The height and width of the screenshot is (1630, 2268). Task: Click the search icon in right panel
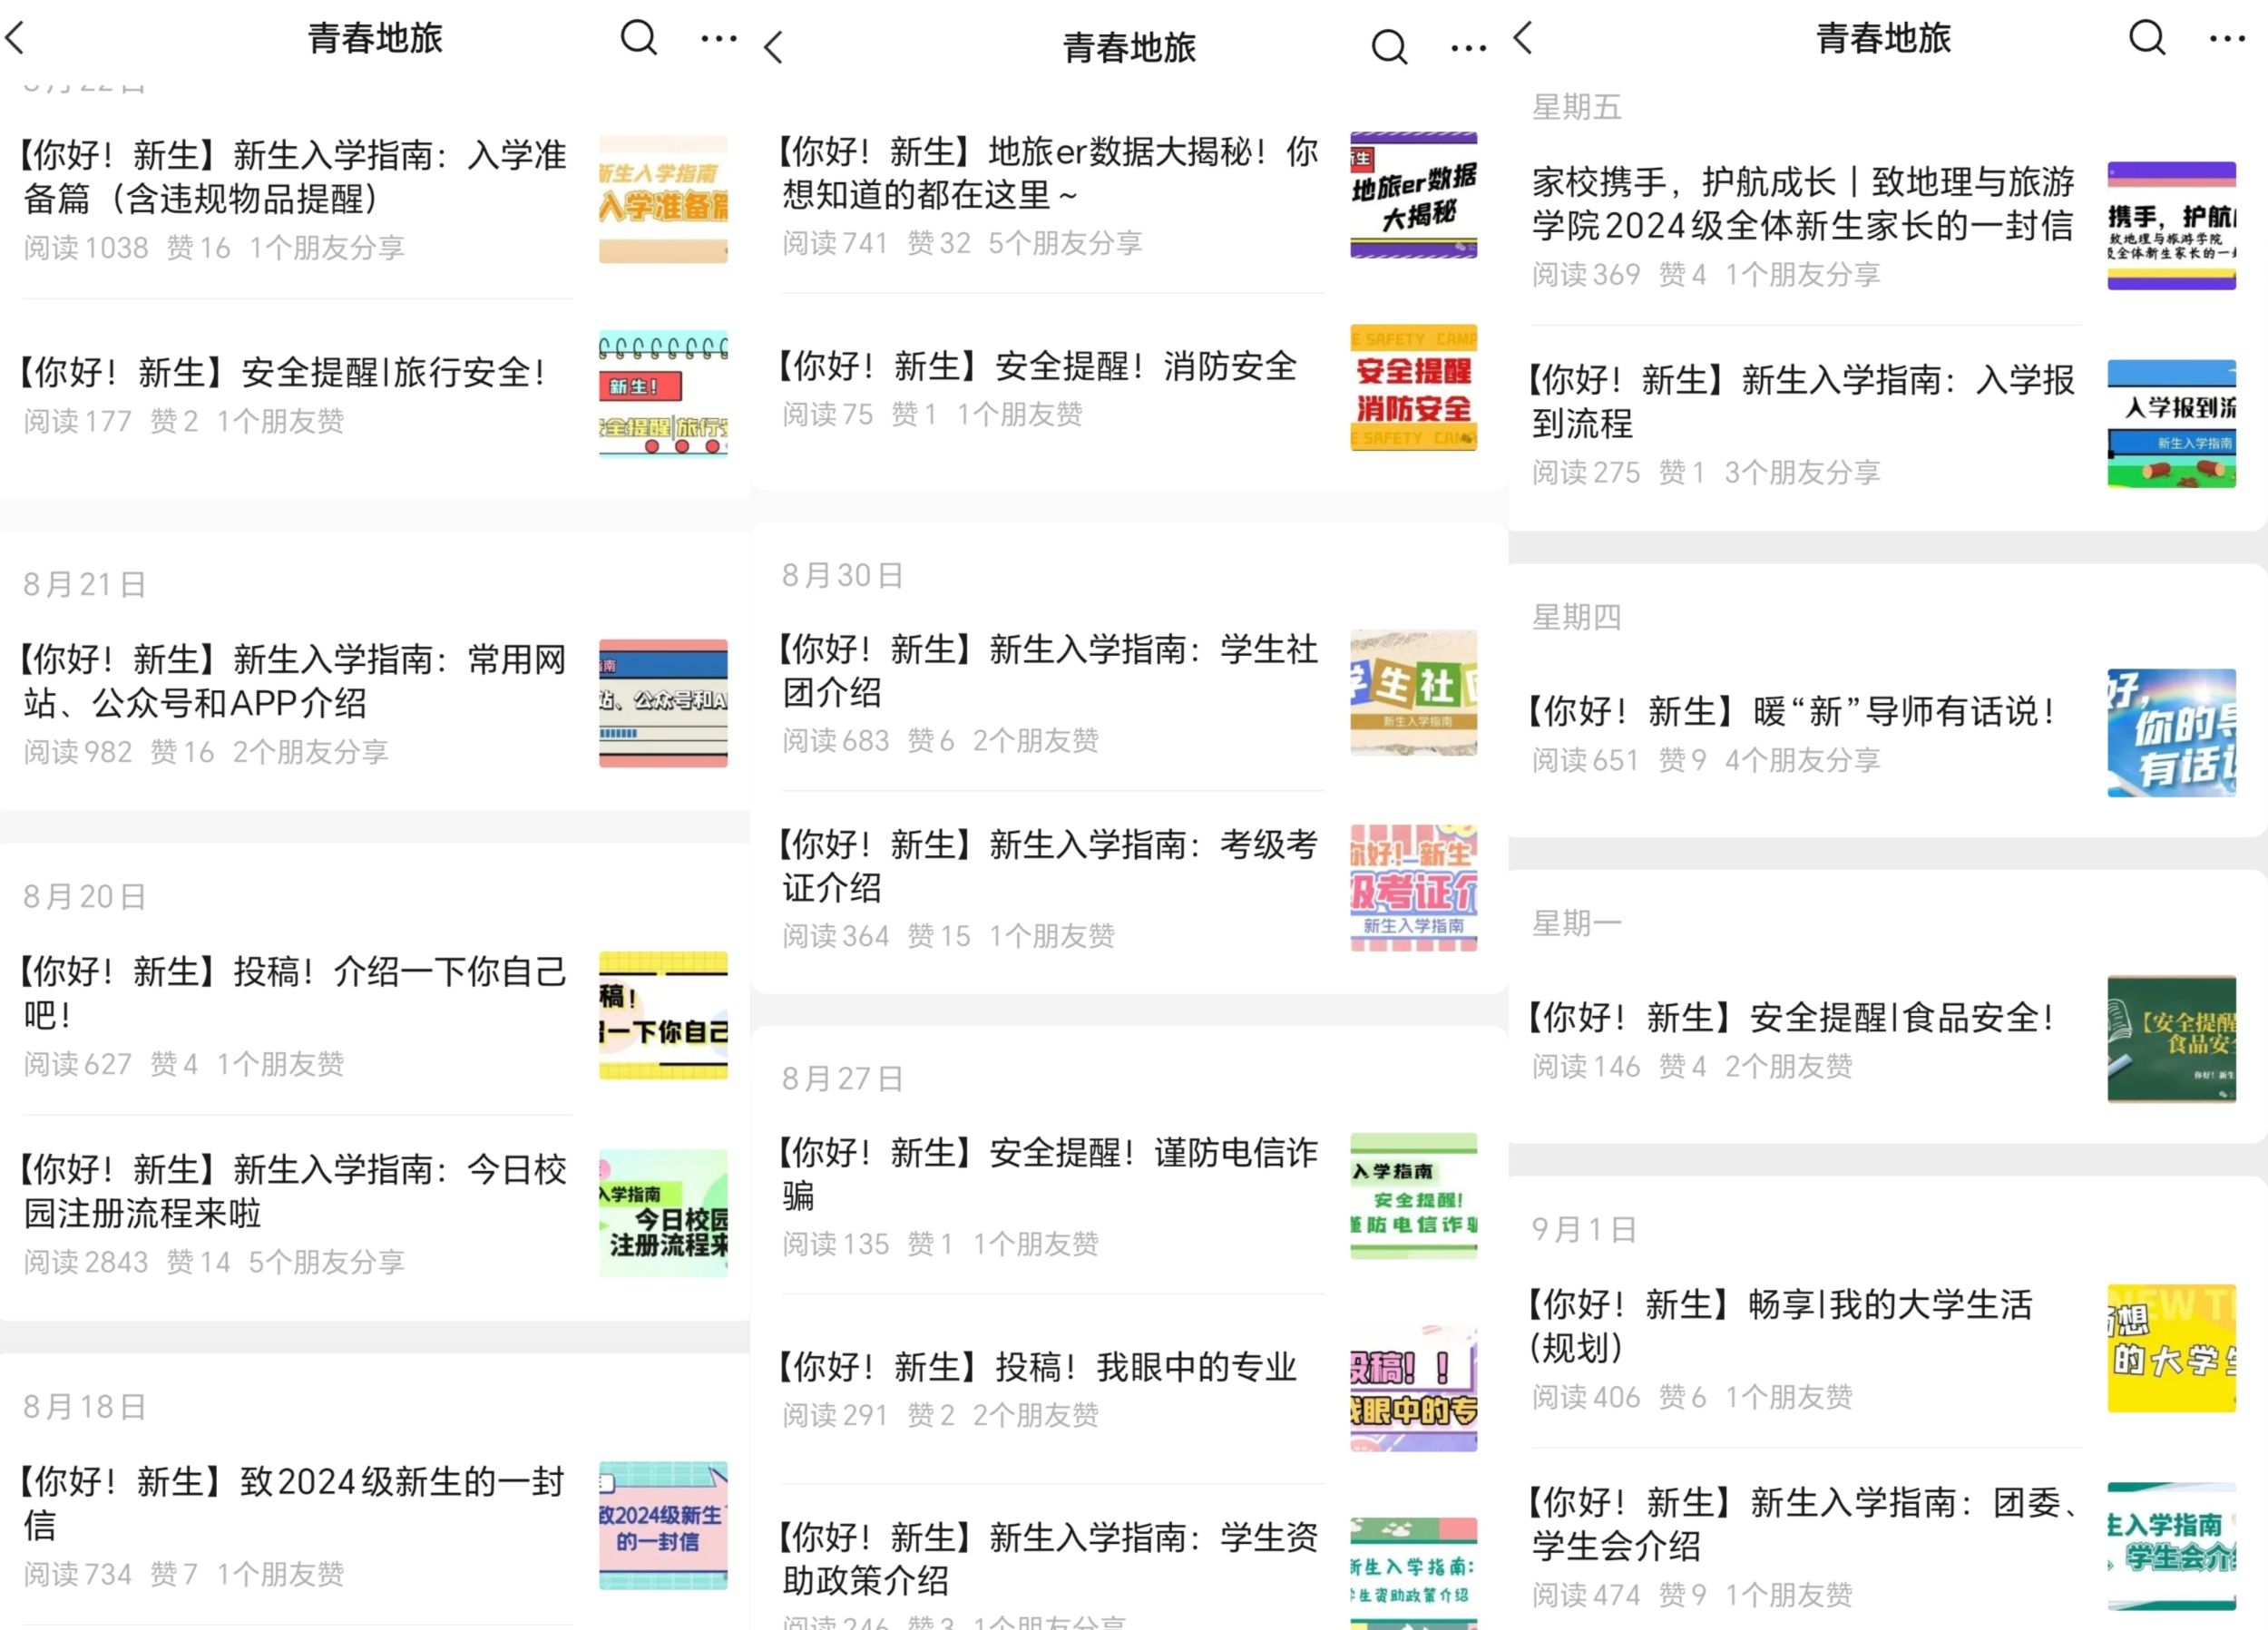(2146, 38)
